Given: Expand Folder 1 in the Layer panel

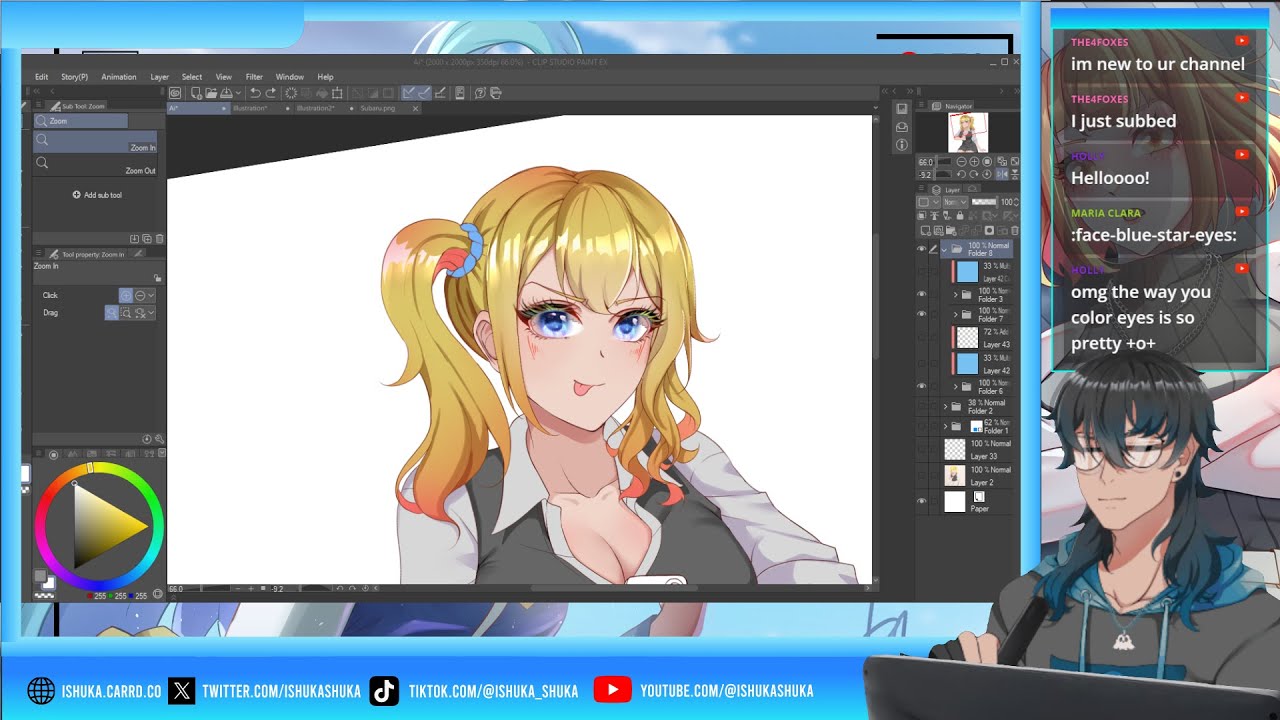Looking at the screenshot, I should 945,426.
